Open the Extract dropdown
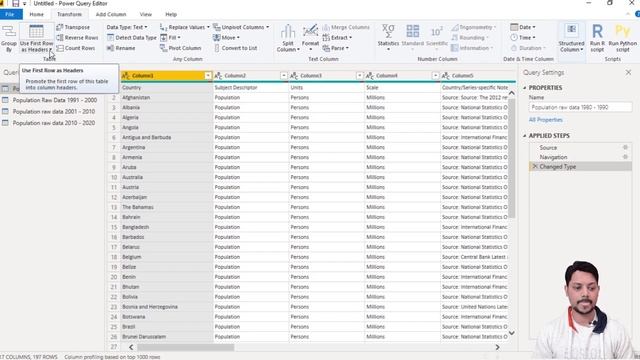This screenshot has width=640, height=360. (337, 38)
